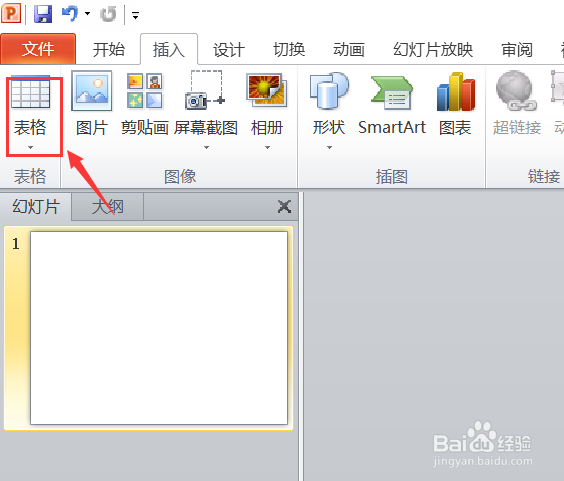The height and width of the screenshot is (481, 564).
Task: Switch to the 大纲 outline tab
Action: click(108, 207)
